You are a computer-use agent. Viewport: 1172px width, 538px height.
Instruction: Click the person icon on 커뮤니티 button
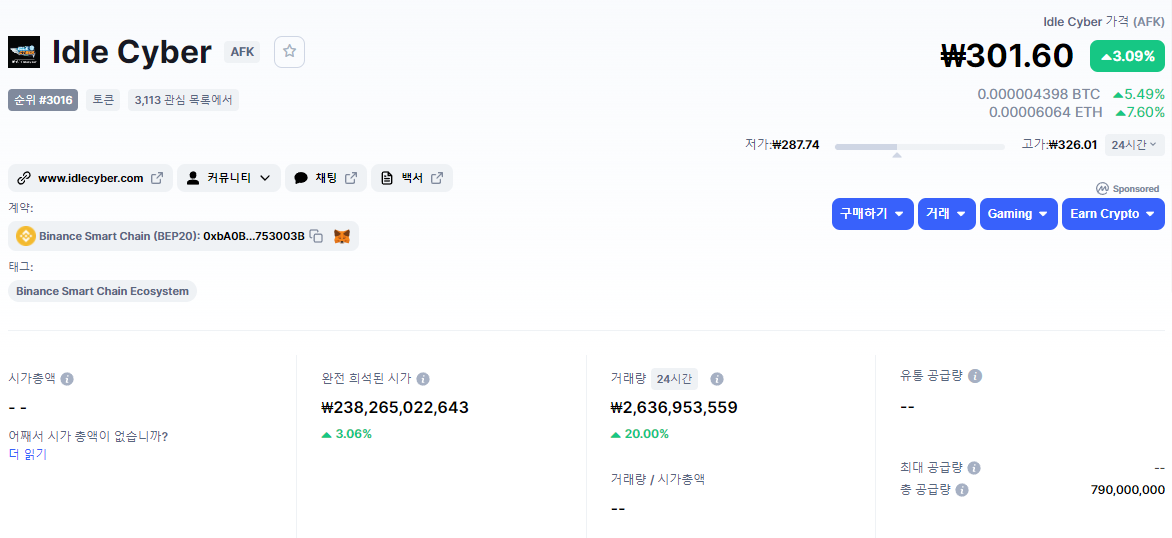(193, 178)
